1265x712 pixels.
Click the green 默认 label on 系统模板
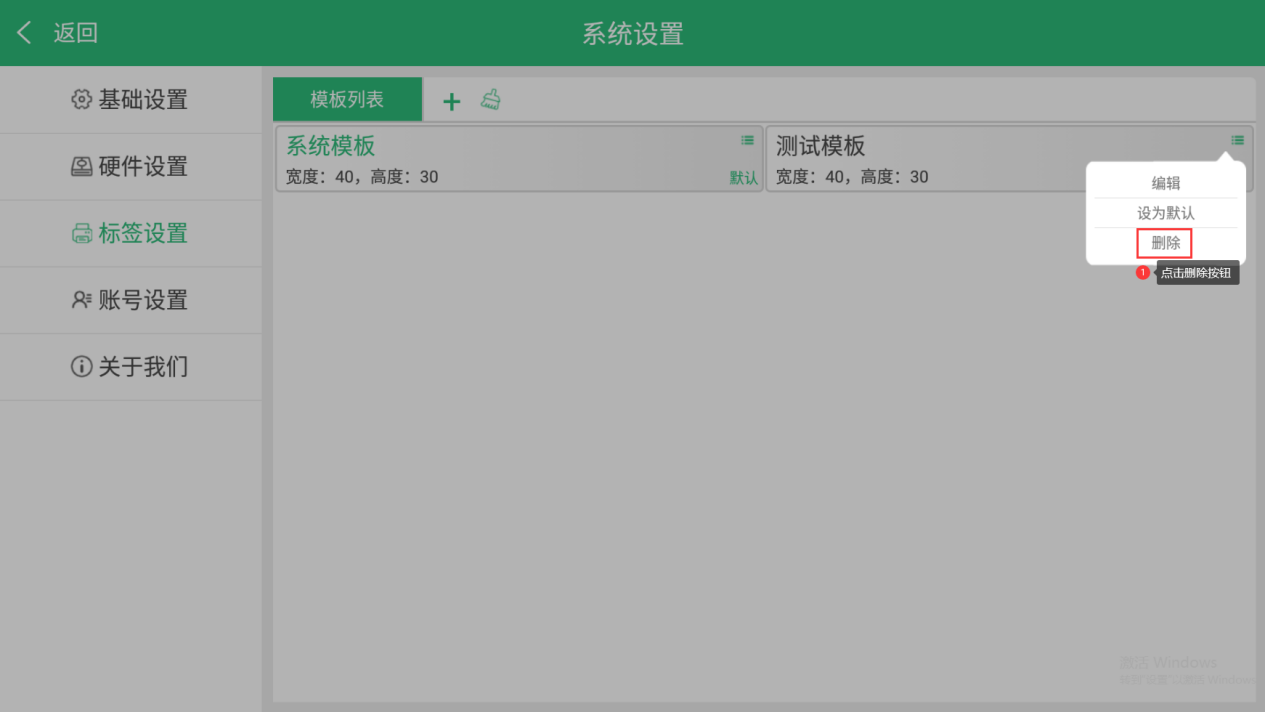[x=743, y=178]
